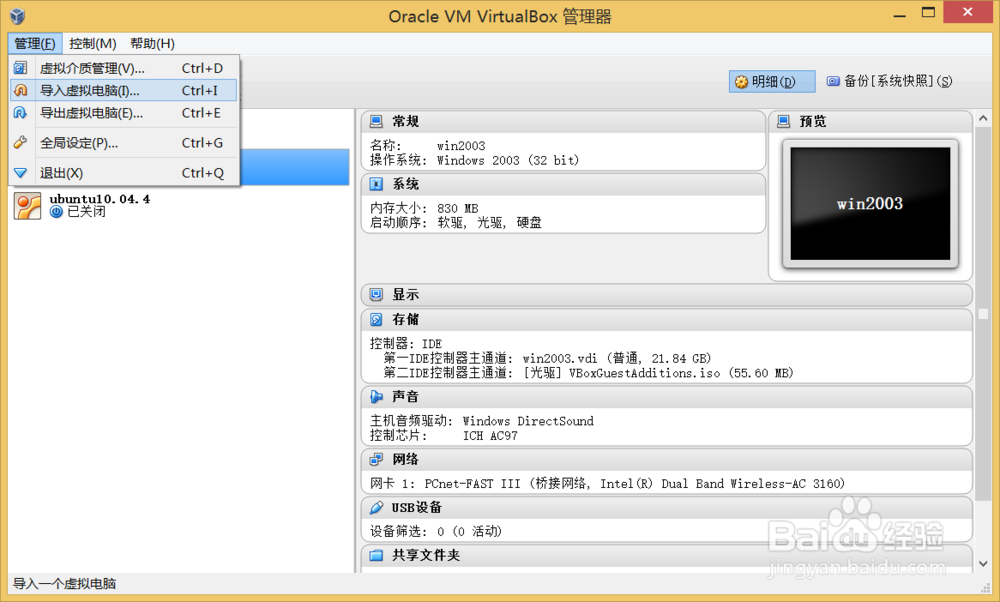Click the Windows DirectSound audio driver text
This screenshot has width=1000, height=602.
[x=528, y=421]
